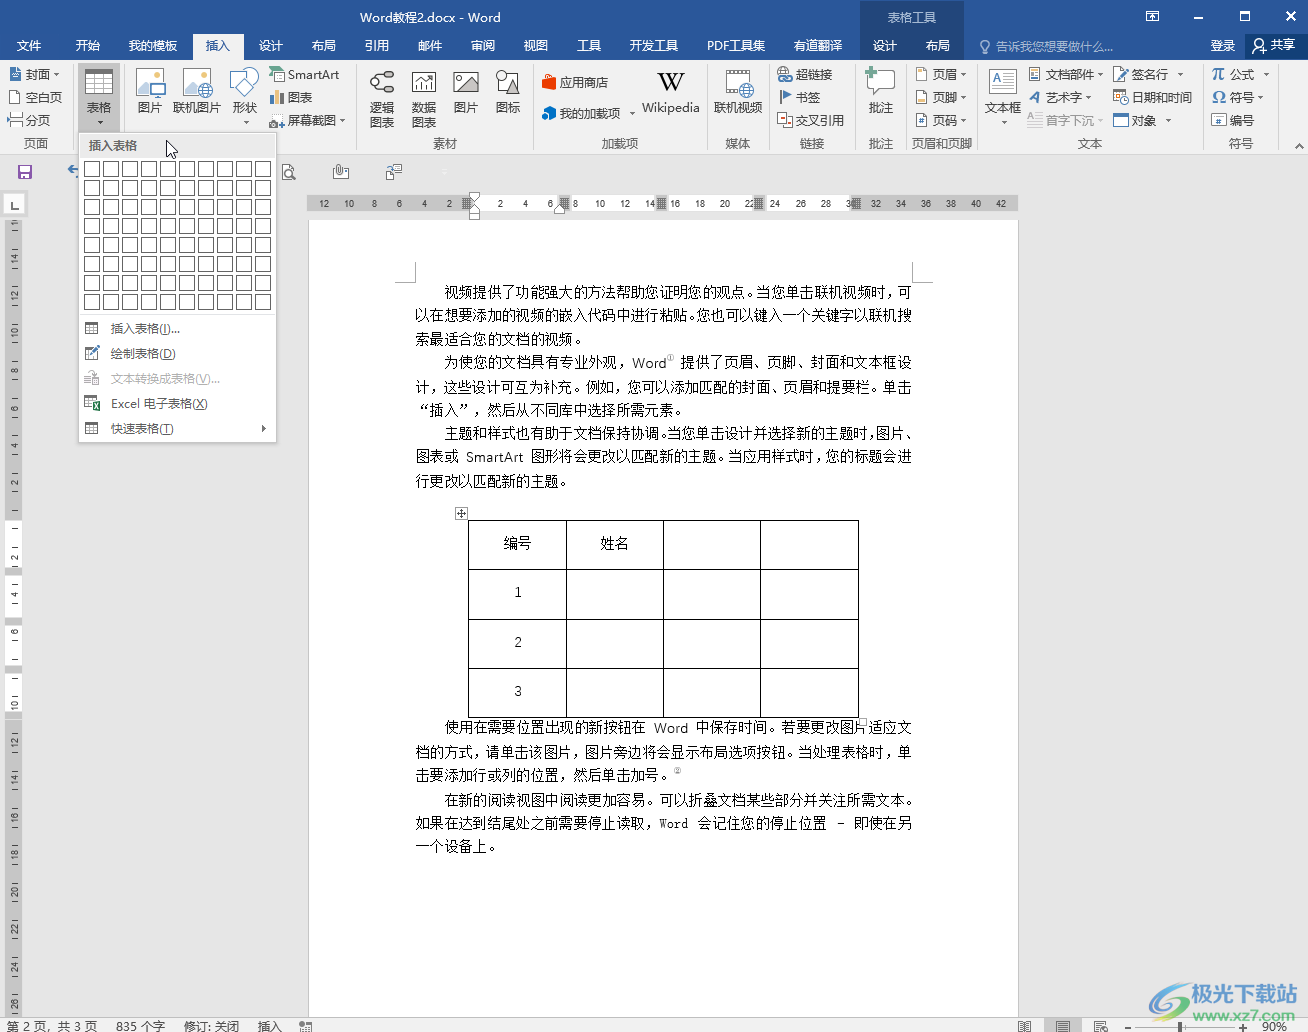The image size is (1308, 1032).
Task: Insert a 交叉引用 cross-reference
Action: click(x=811, y=121)
